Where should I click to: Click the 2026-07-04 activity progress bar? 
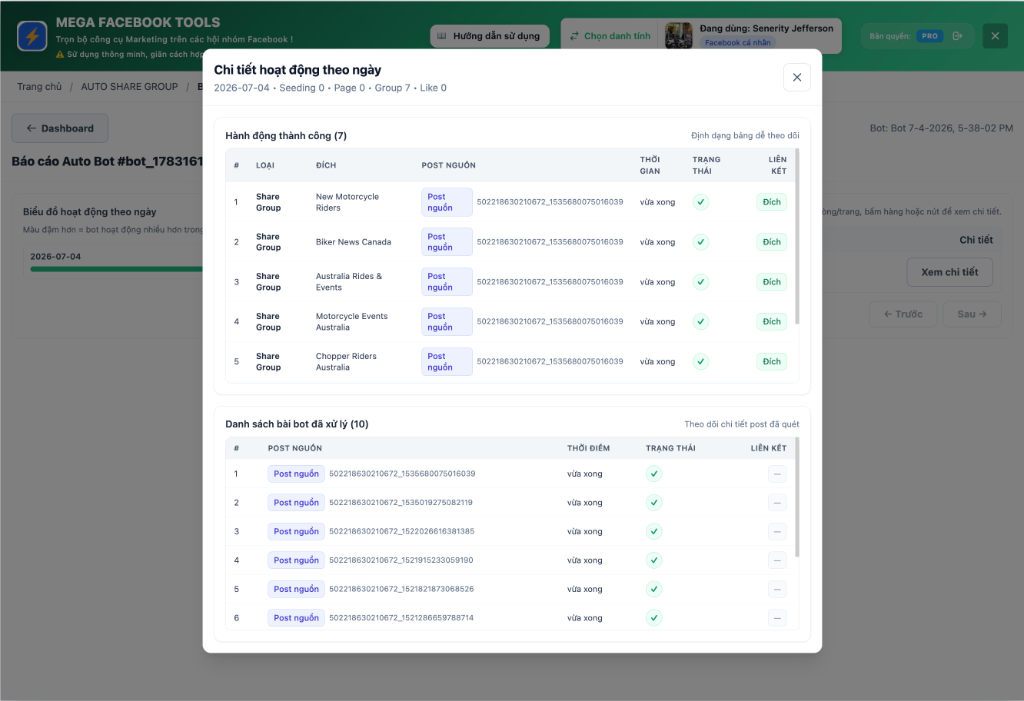[x=116, y=269]
